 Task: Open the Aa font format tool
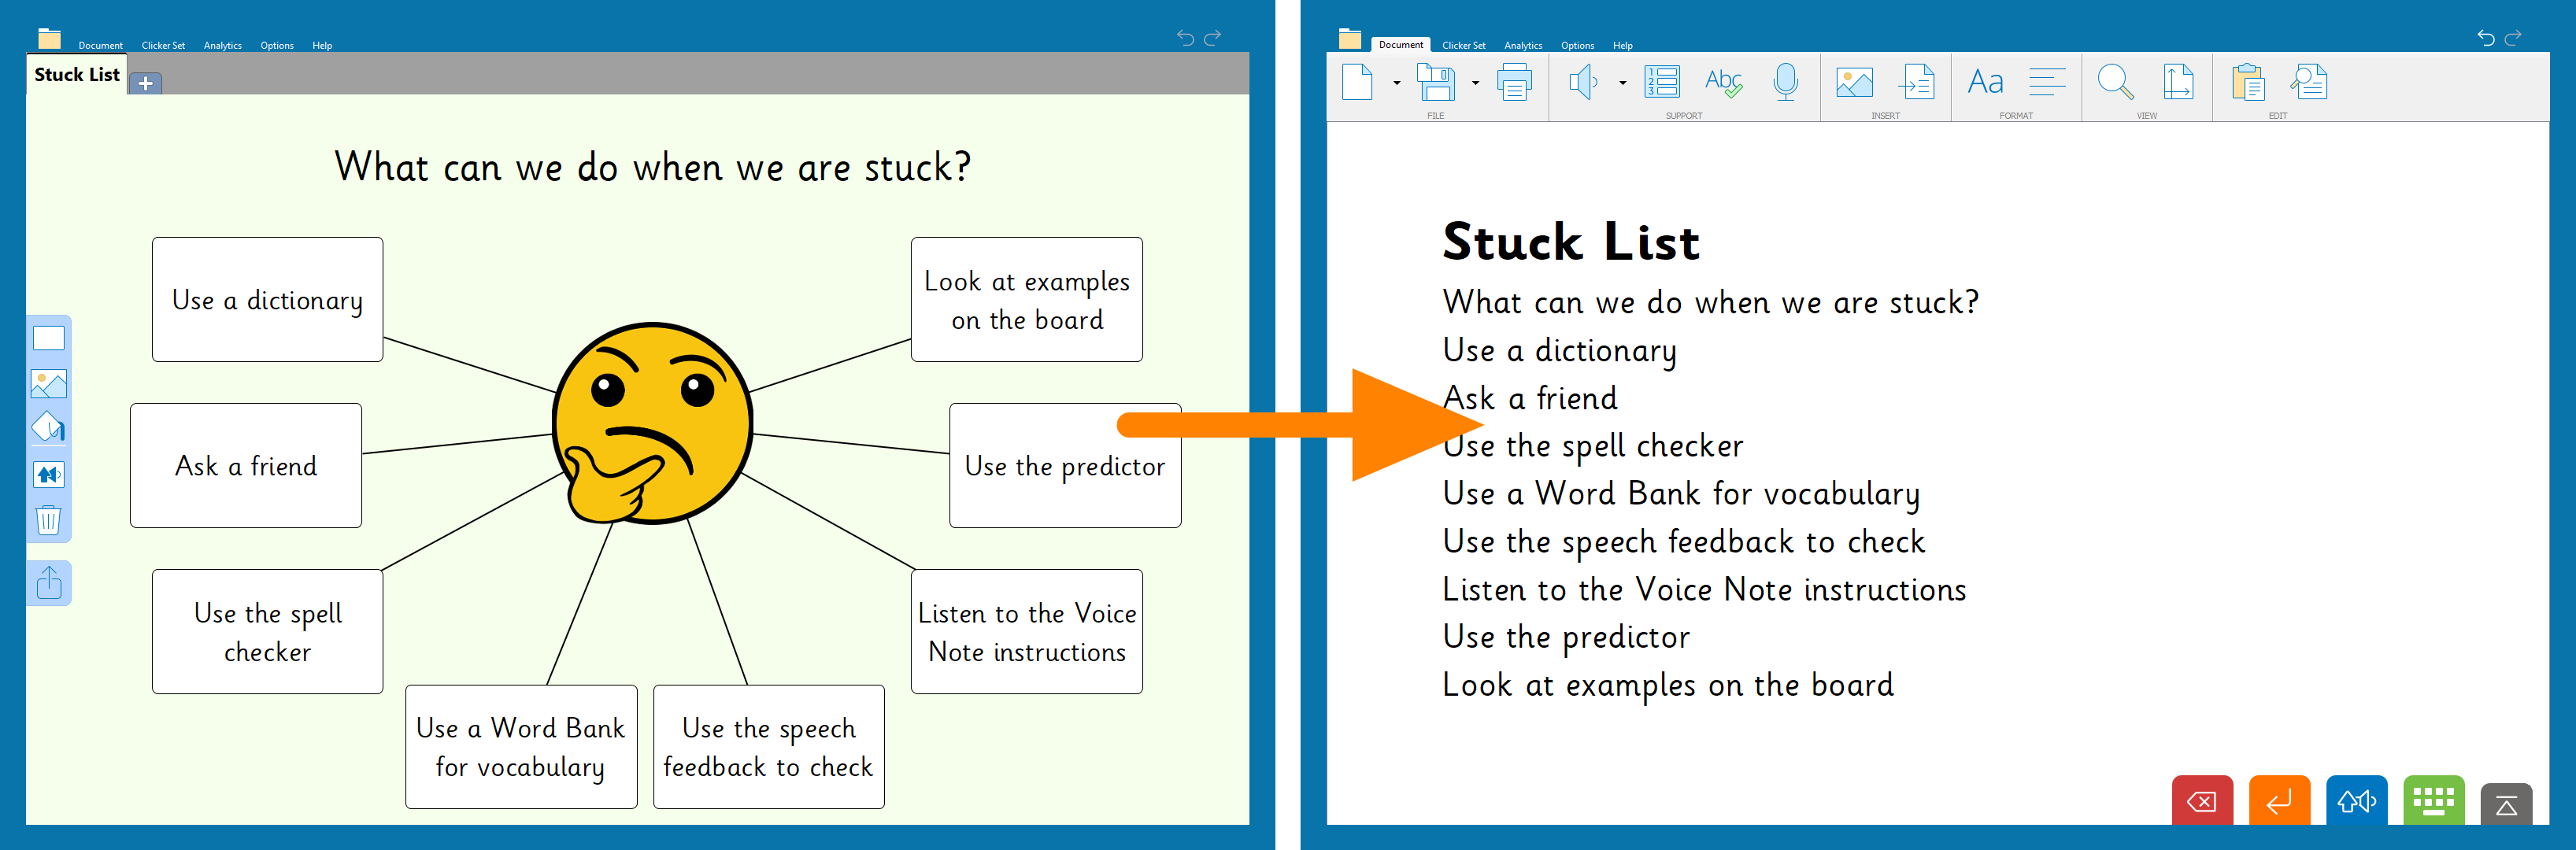pyautogui.click(x=1985, y=82)
